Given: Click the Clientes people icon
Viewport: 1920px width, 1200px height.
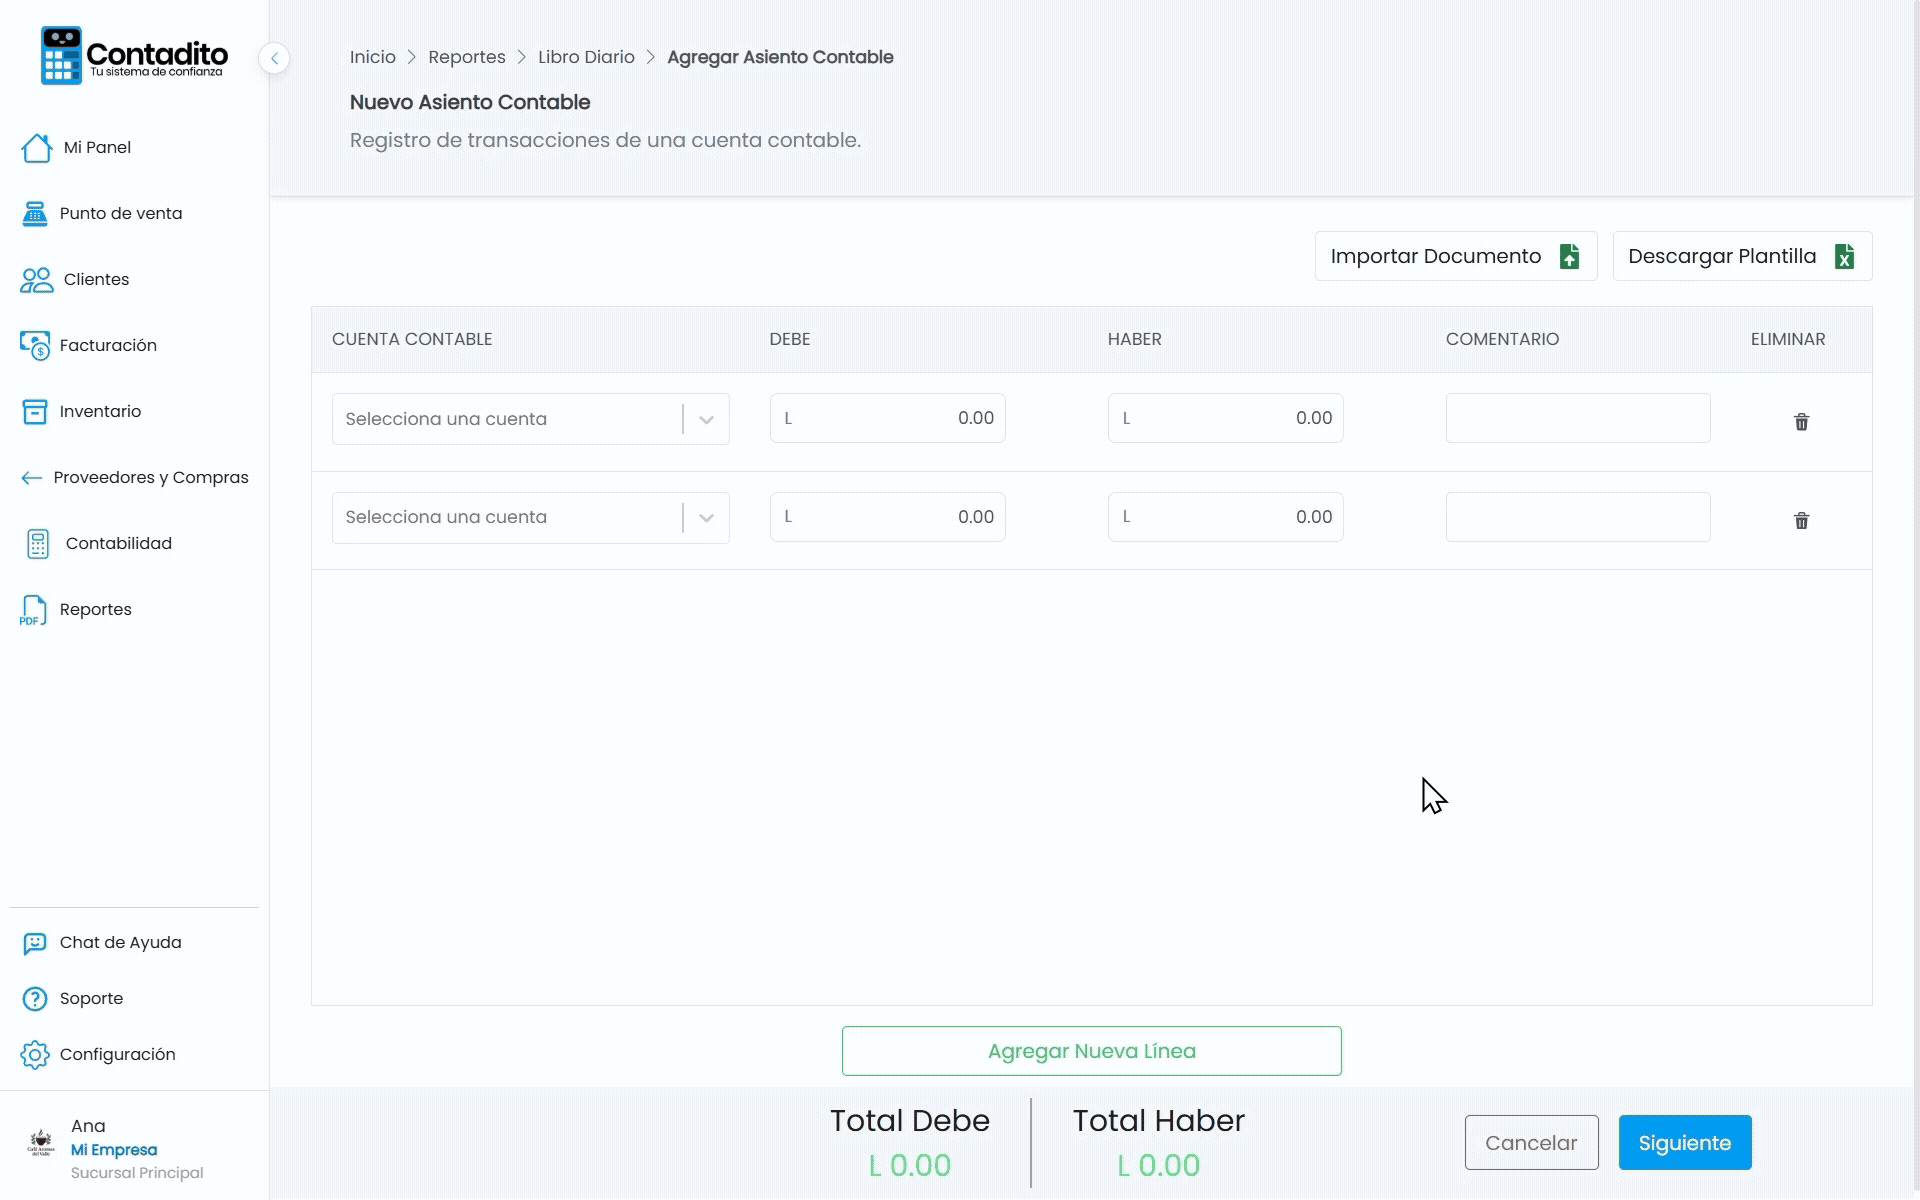Looking at the screenshot, I should (37, 280).
